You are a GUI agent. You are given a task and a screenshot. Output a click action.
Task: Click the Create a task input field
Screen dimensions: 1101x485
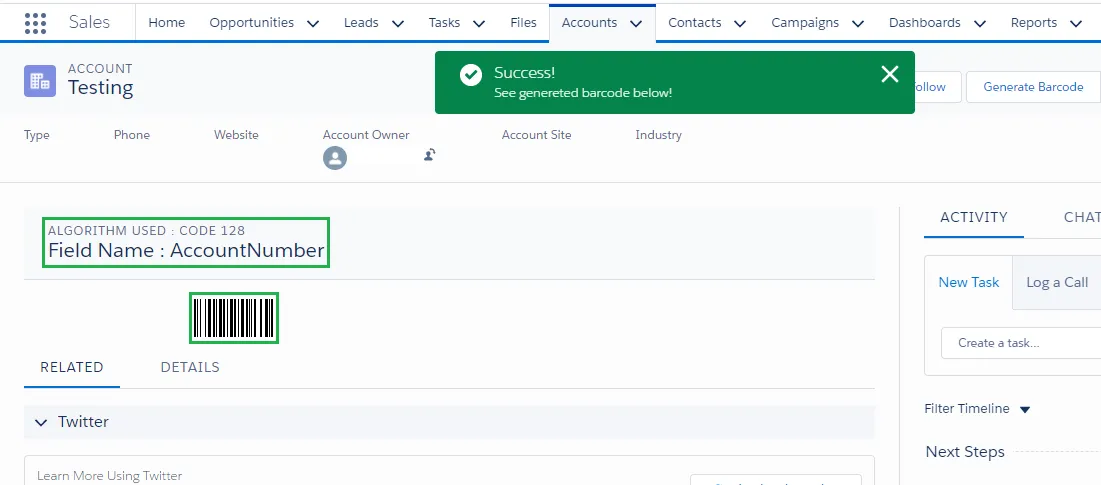(x=1021, y=343)
